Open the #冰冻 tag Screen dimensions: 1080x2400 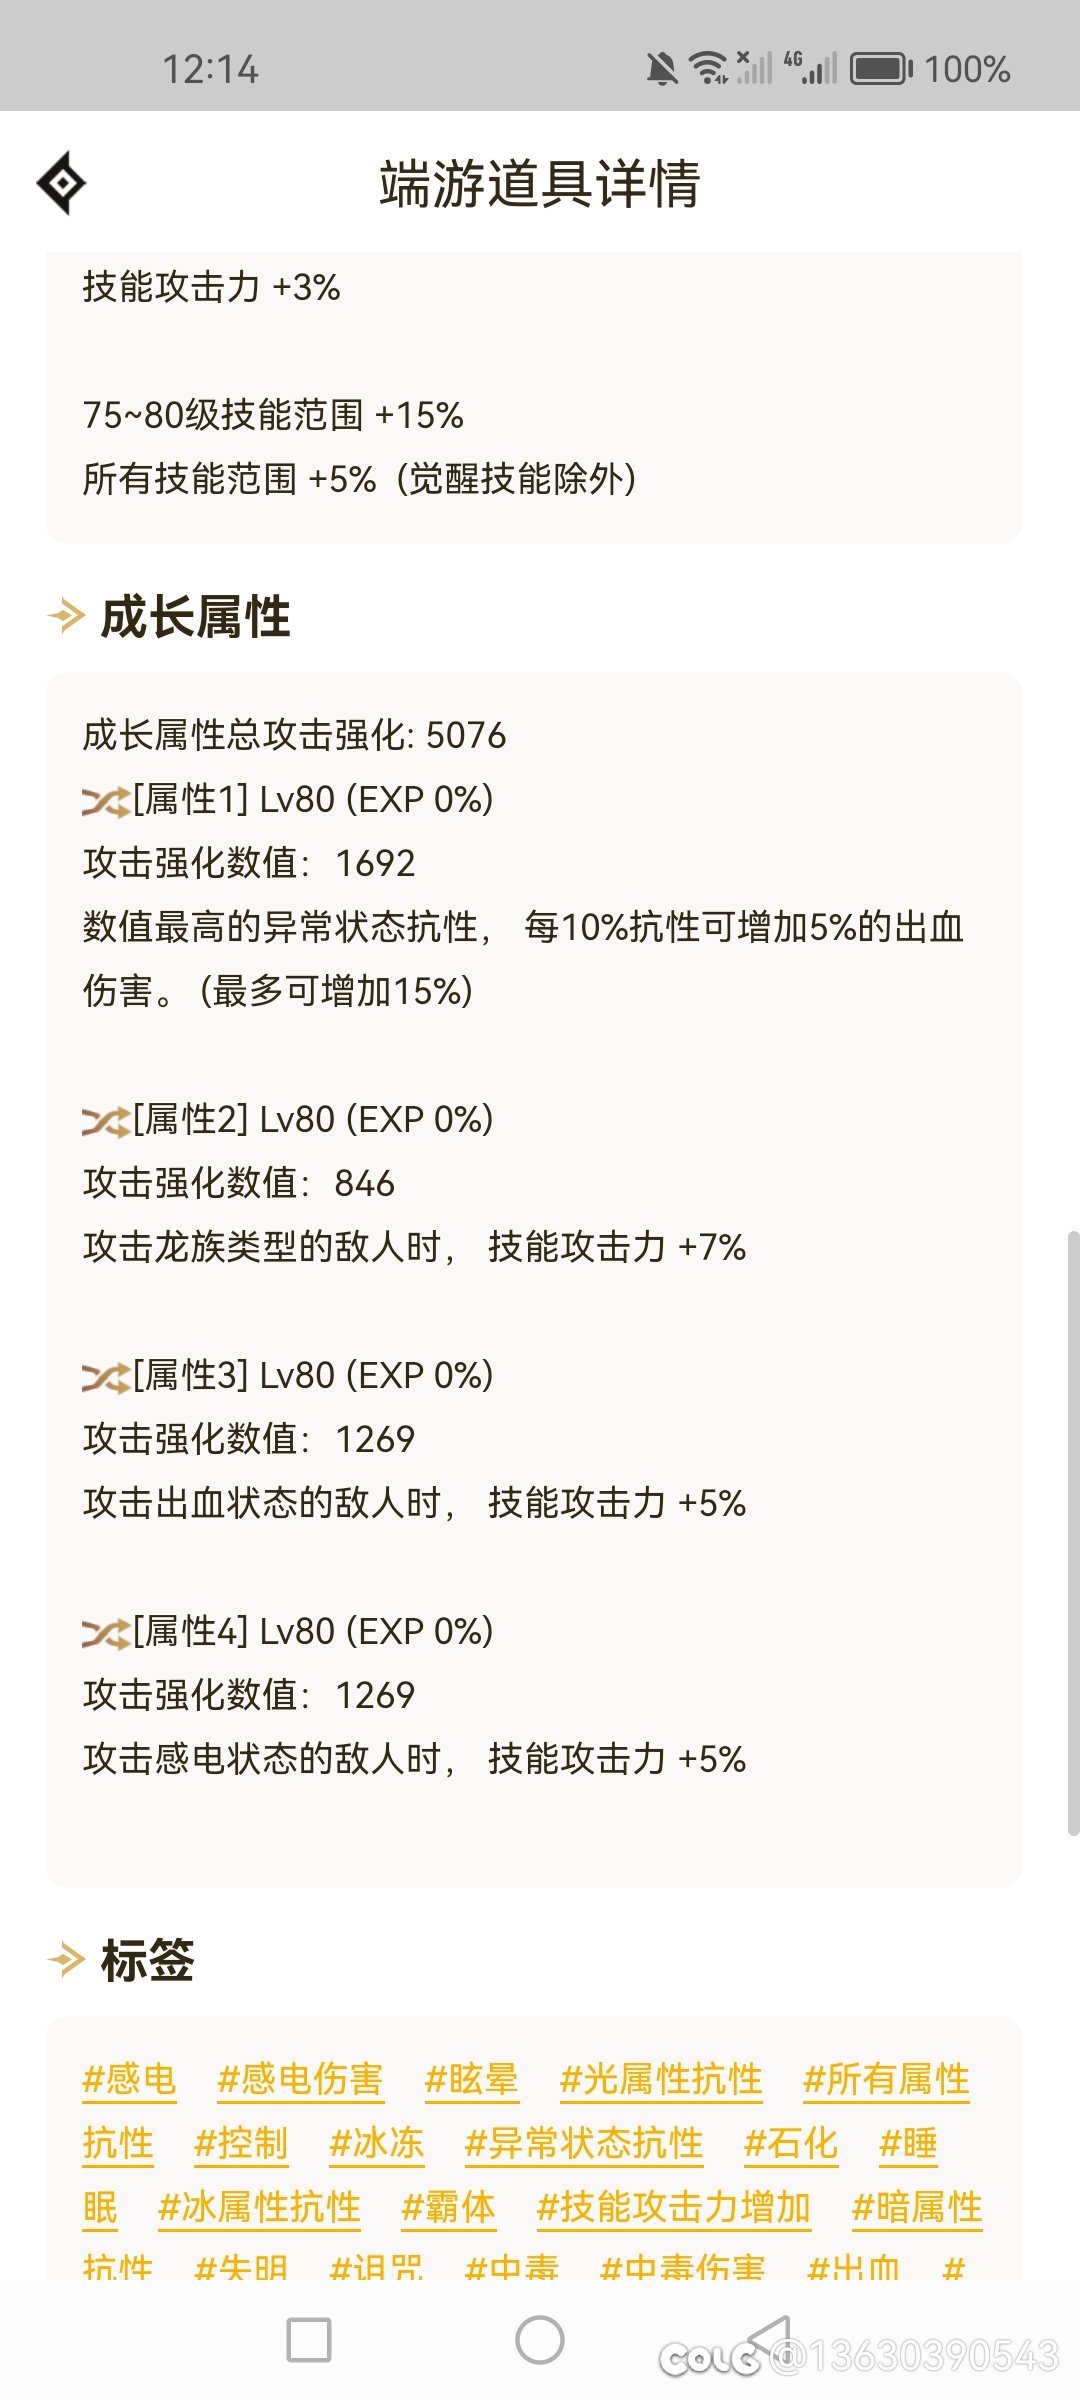[377, 2143]
